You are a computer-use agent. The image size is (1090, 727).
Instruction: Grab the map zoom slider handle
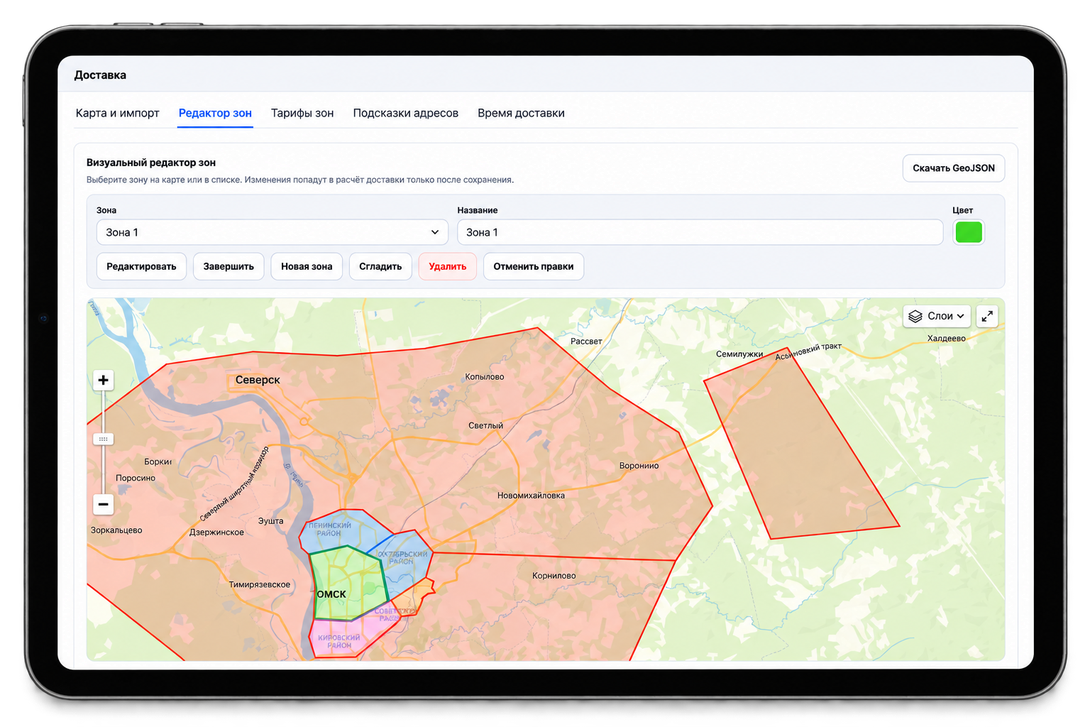(103, 439)
